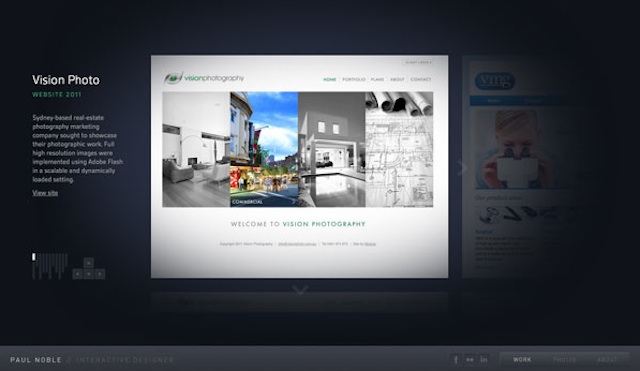
Task: Select the WORK tab in footer
Action: pyautogui.click(x=522, y=360)
